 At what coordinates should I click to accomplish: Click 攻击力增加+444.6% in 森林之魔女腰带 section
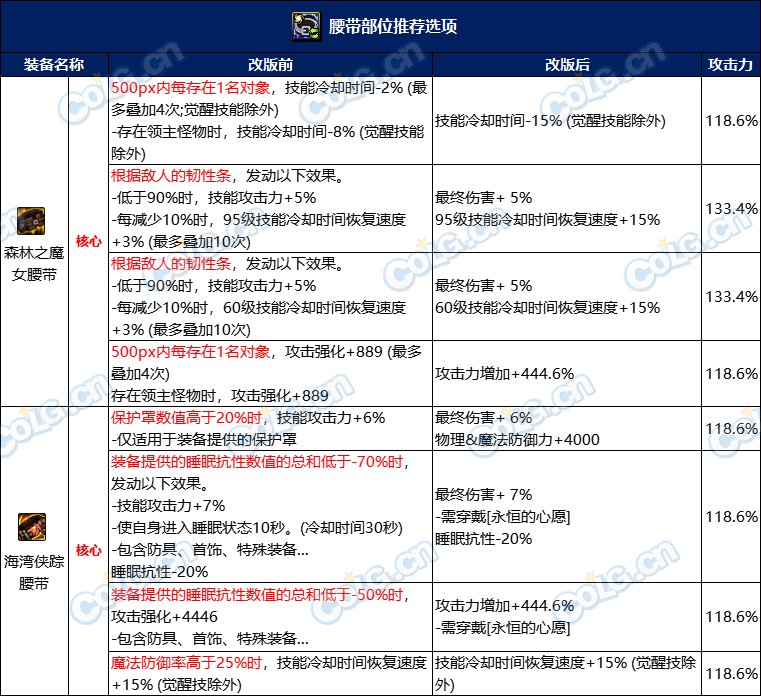click(504, 374)
